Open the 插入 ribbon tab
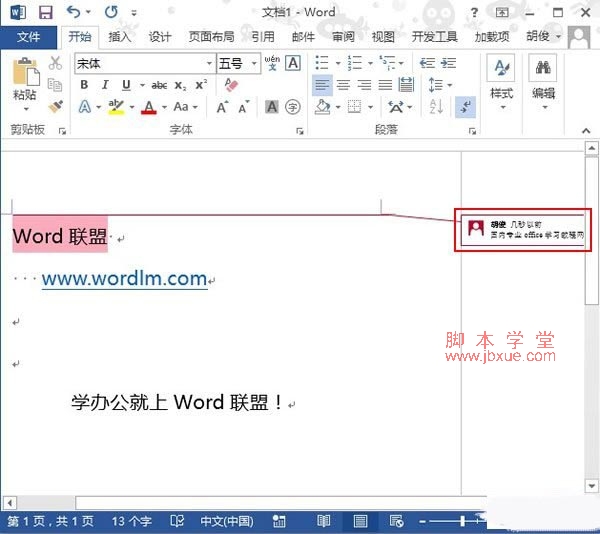Viewport: 600px width, 534px height. pyautogui.click(x=119, y=37)
